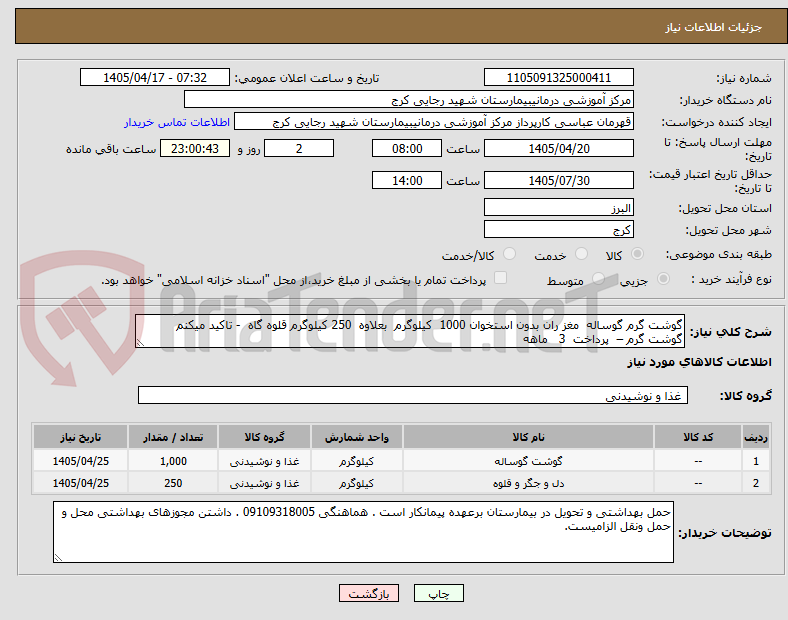Viewport: 788px width, 620px height.
Task: Select the گوشت گوساله table row
Action: [402, 461]
